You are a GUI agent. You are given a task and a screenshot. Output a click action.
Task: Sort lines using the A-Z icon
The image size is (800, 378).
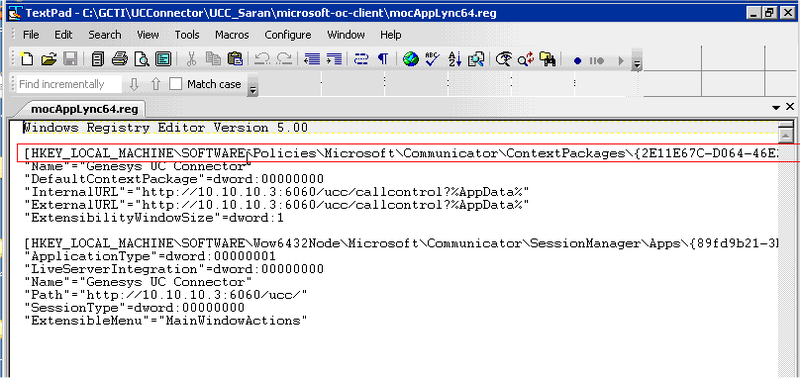454,60
